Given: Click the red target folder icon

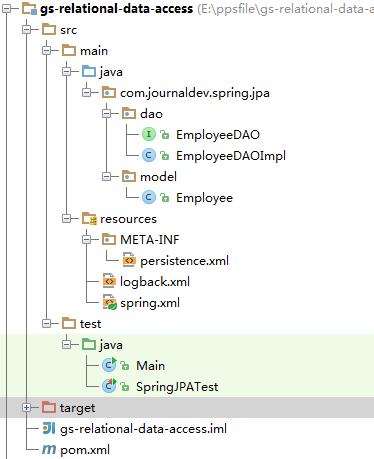Looking at the screenshot, I should [x=49, y=408].
